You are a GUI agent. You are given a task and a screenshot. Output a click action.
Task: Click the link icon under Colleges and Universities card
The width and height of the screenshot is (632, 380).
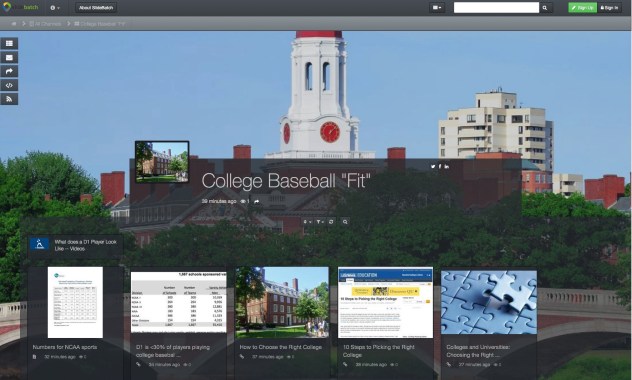point(449,365)
